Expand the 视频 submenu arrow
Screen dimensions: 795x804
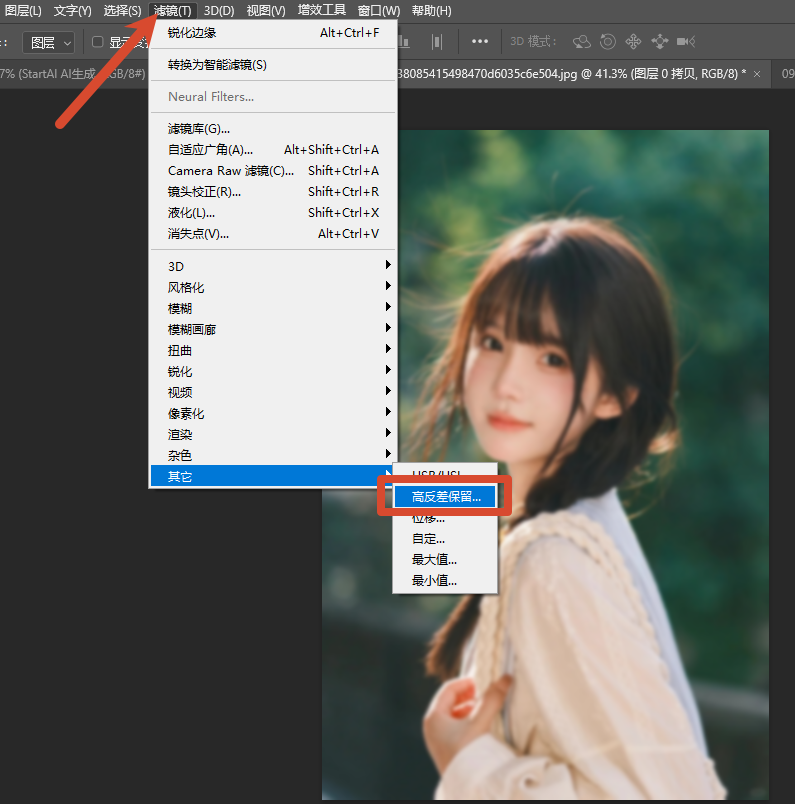click(x=388, y=391)
